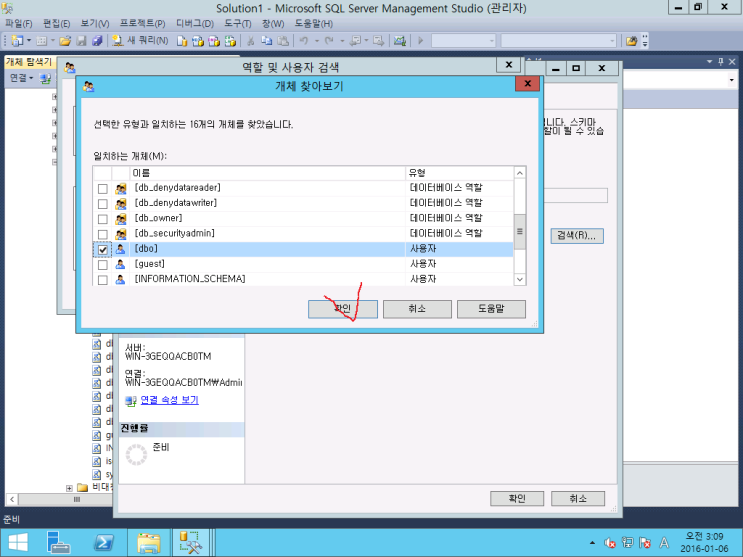Check the [db_owner] checkbox

click(102, 219)
